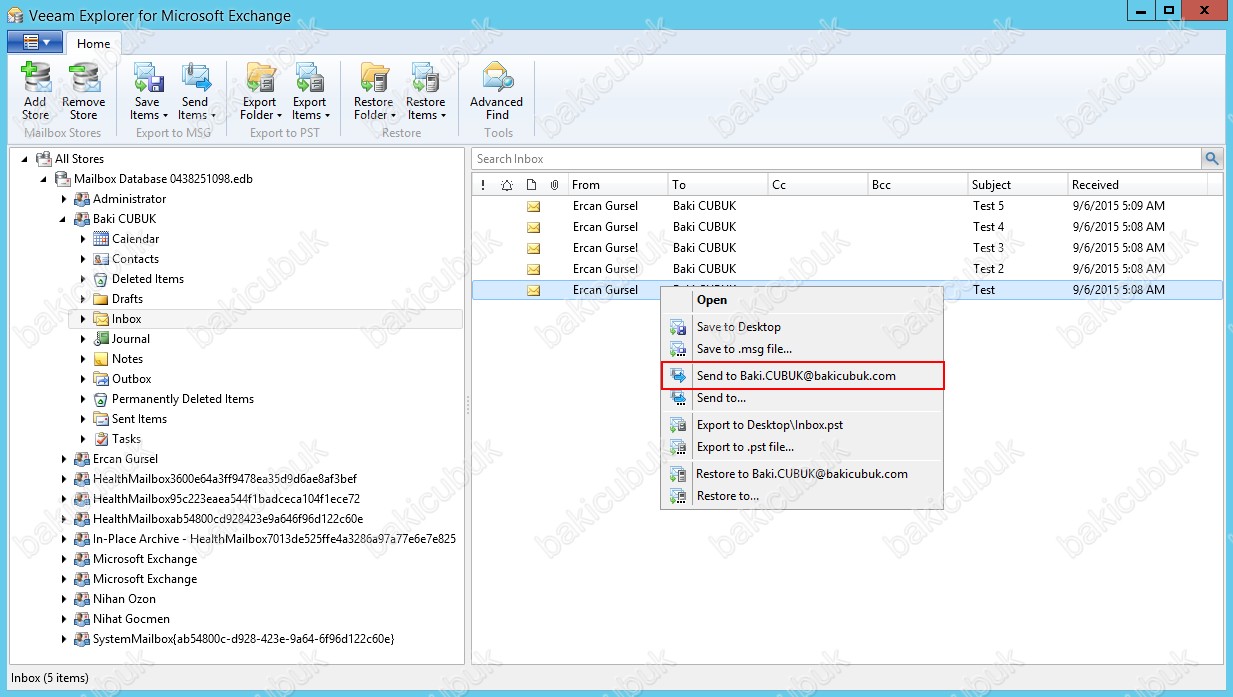The width and height of the screenshot is (1233, 697).
Task: Click the Tasks folder icon
Action: 100,439
